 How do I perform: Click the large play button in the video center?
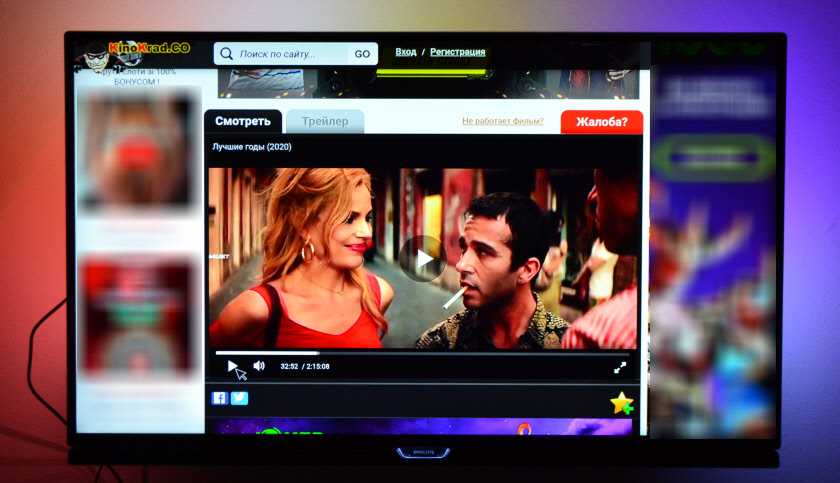[422, 259]
